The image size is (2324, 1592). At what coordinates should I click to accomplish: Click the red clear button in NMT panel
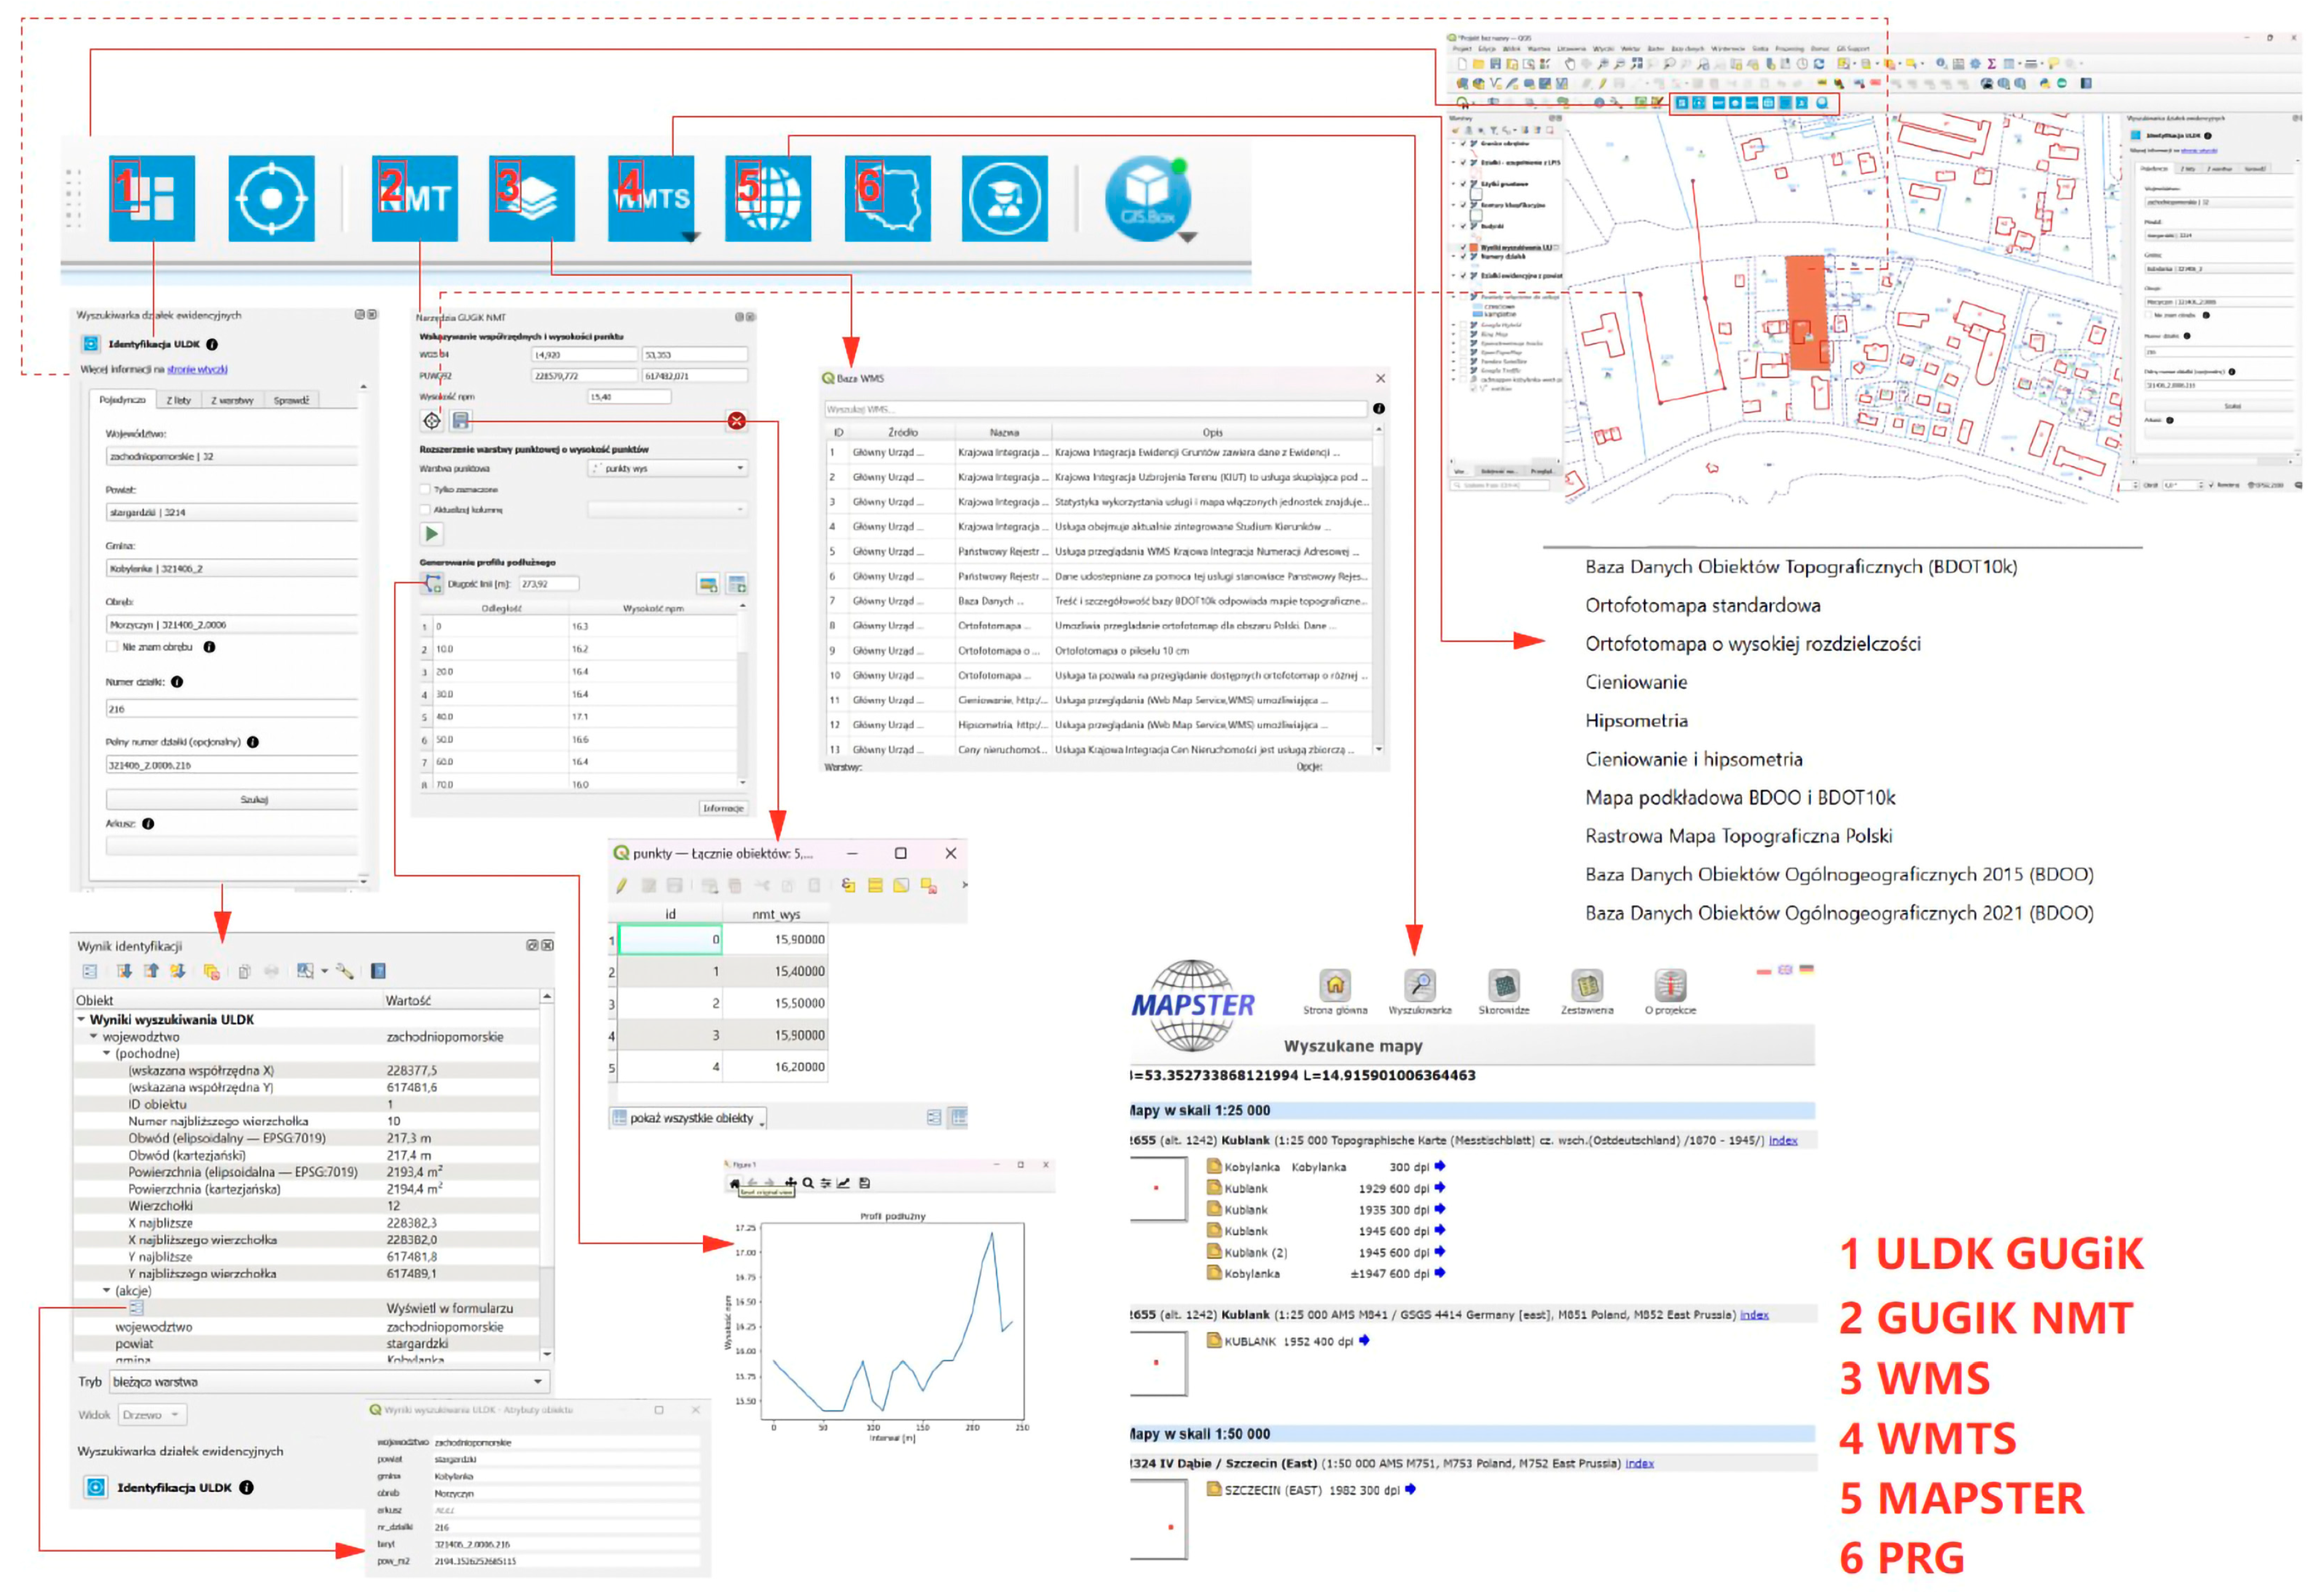click(736, 421)
